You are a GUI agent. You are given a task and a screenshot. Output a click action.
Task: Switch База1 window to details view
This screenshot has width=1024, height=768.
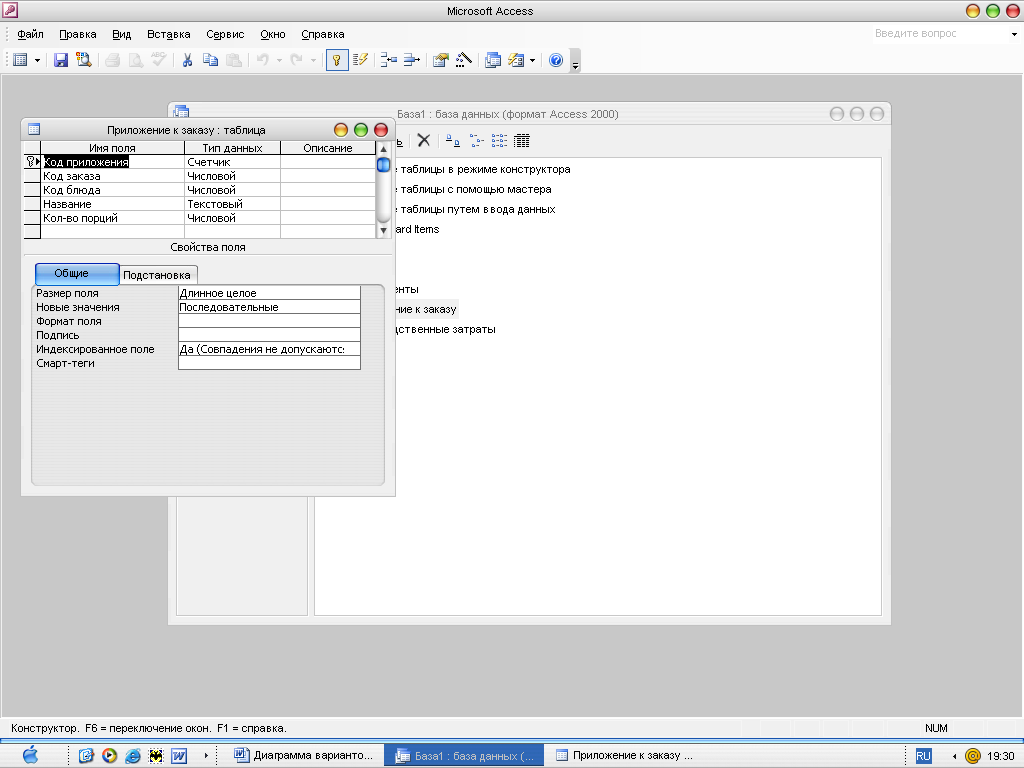coord(522,140)
